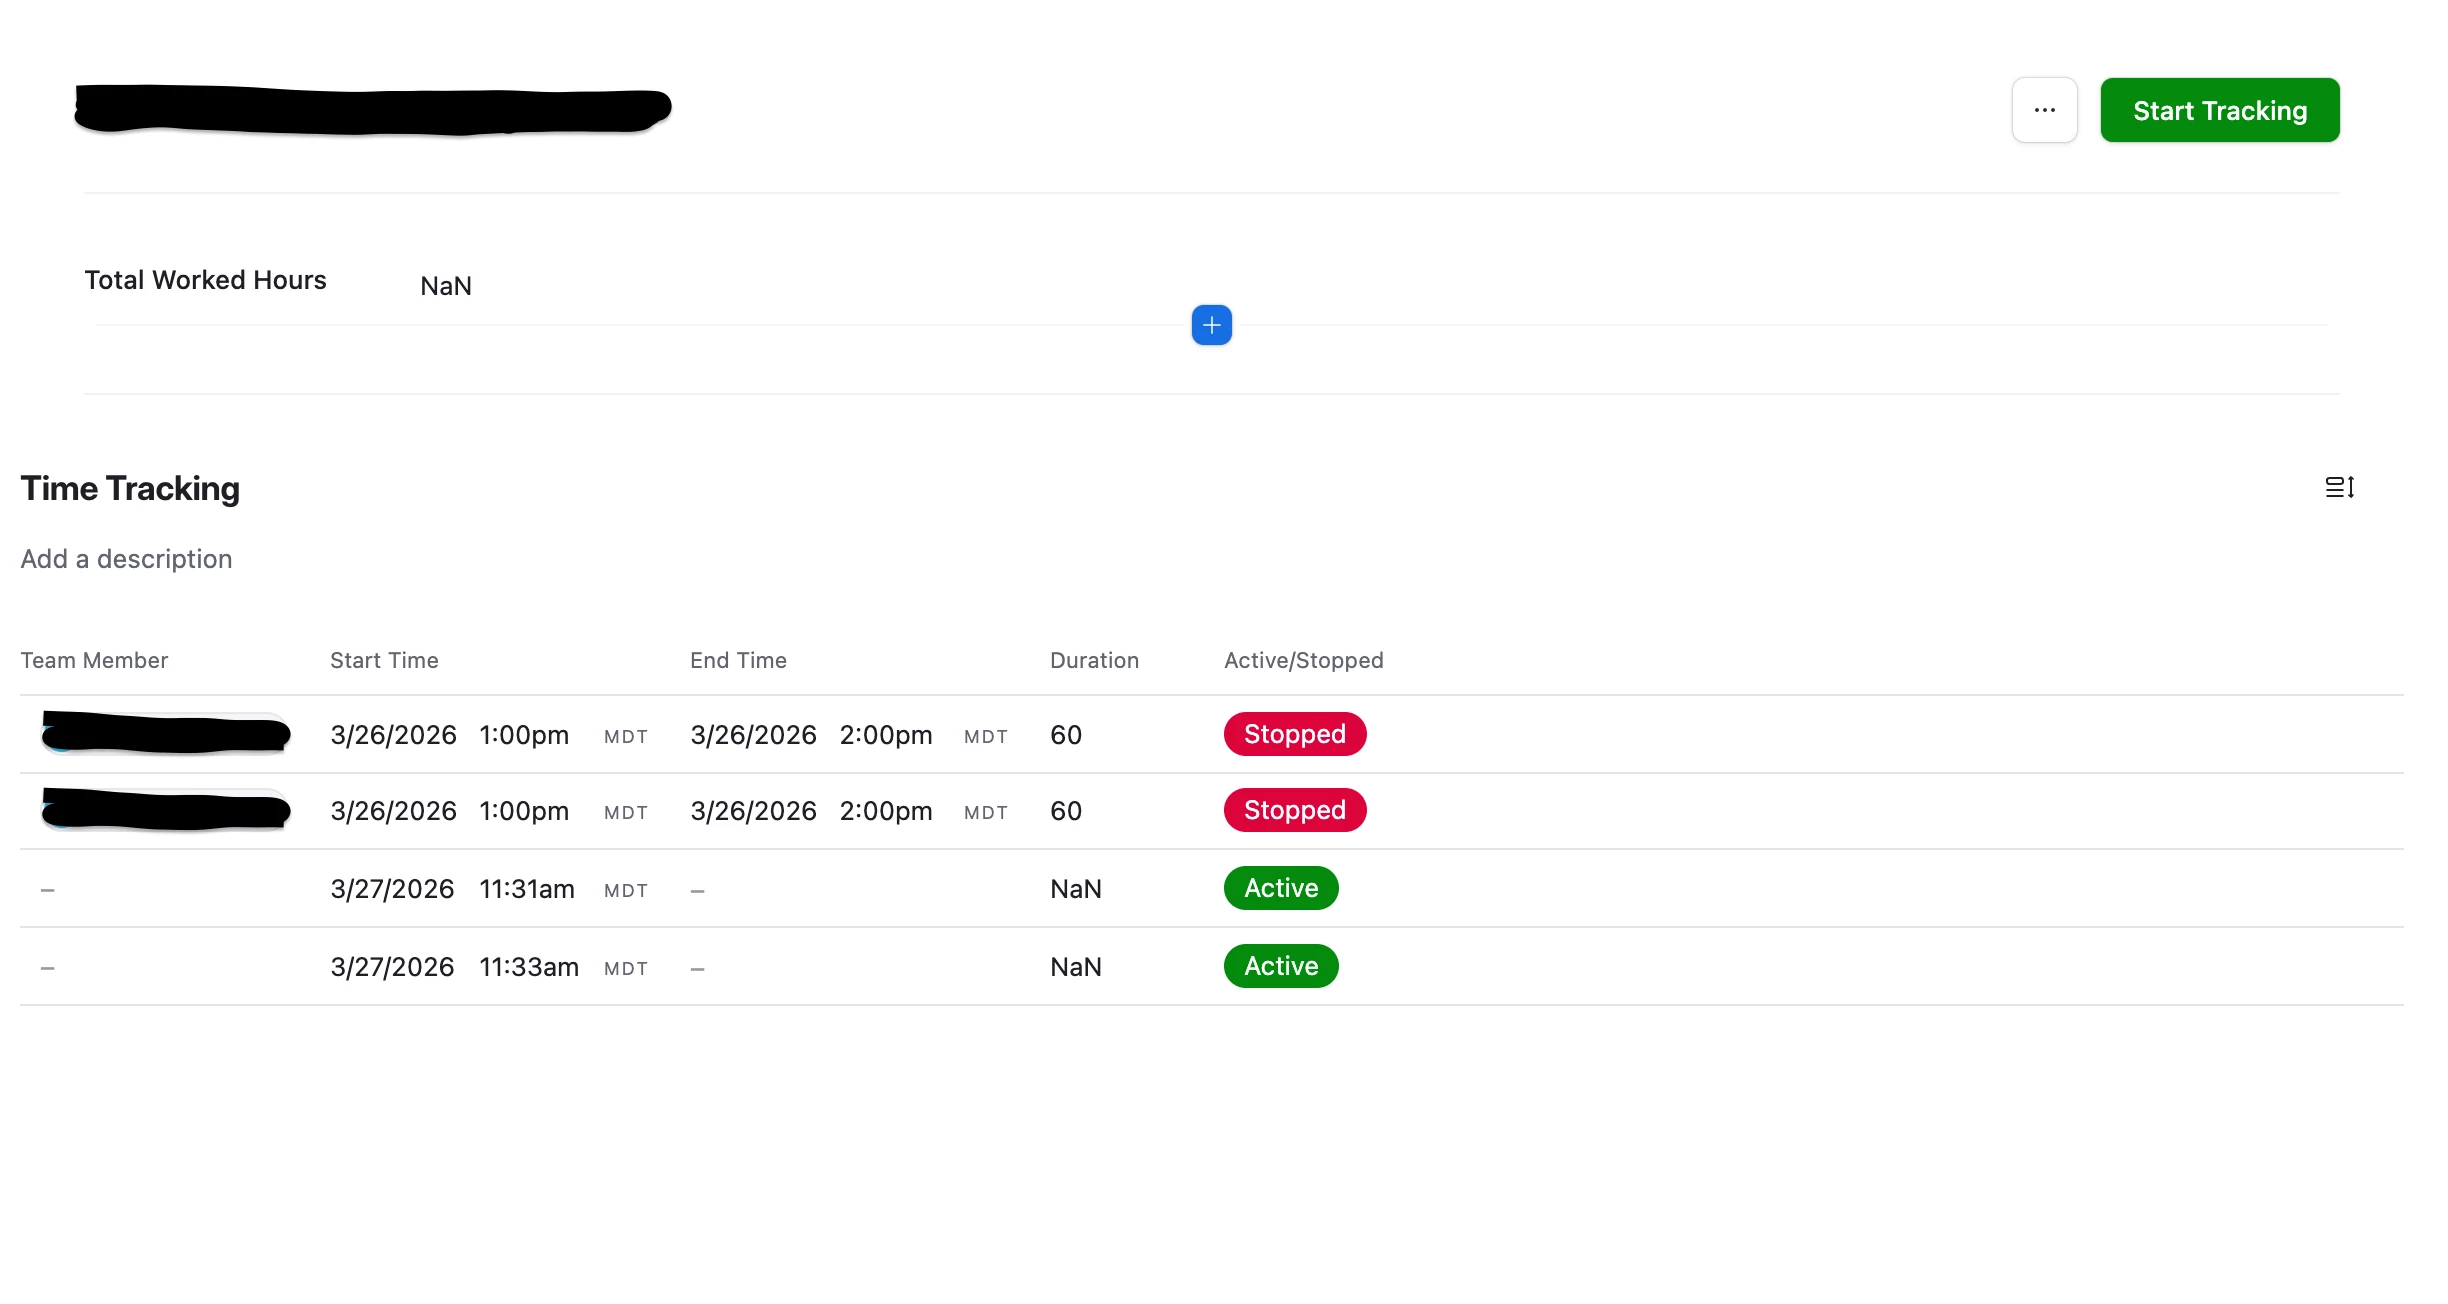Click the NaN duration of 11:33am entry
Image resolution: width=2448 pixels, height=1304 pixels.
click(1075, 967)
